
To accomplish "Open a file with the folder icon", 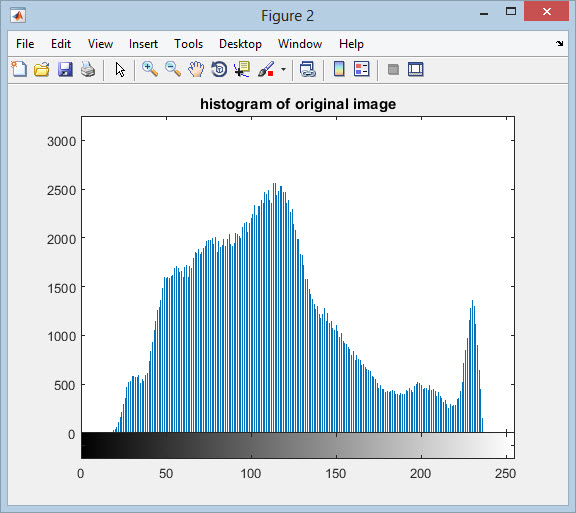I will coord(42,69).
